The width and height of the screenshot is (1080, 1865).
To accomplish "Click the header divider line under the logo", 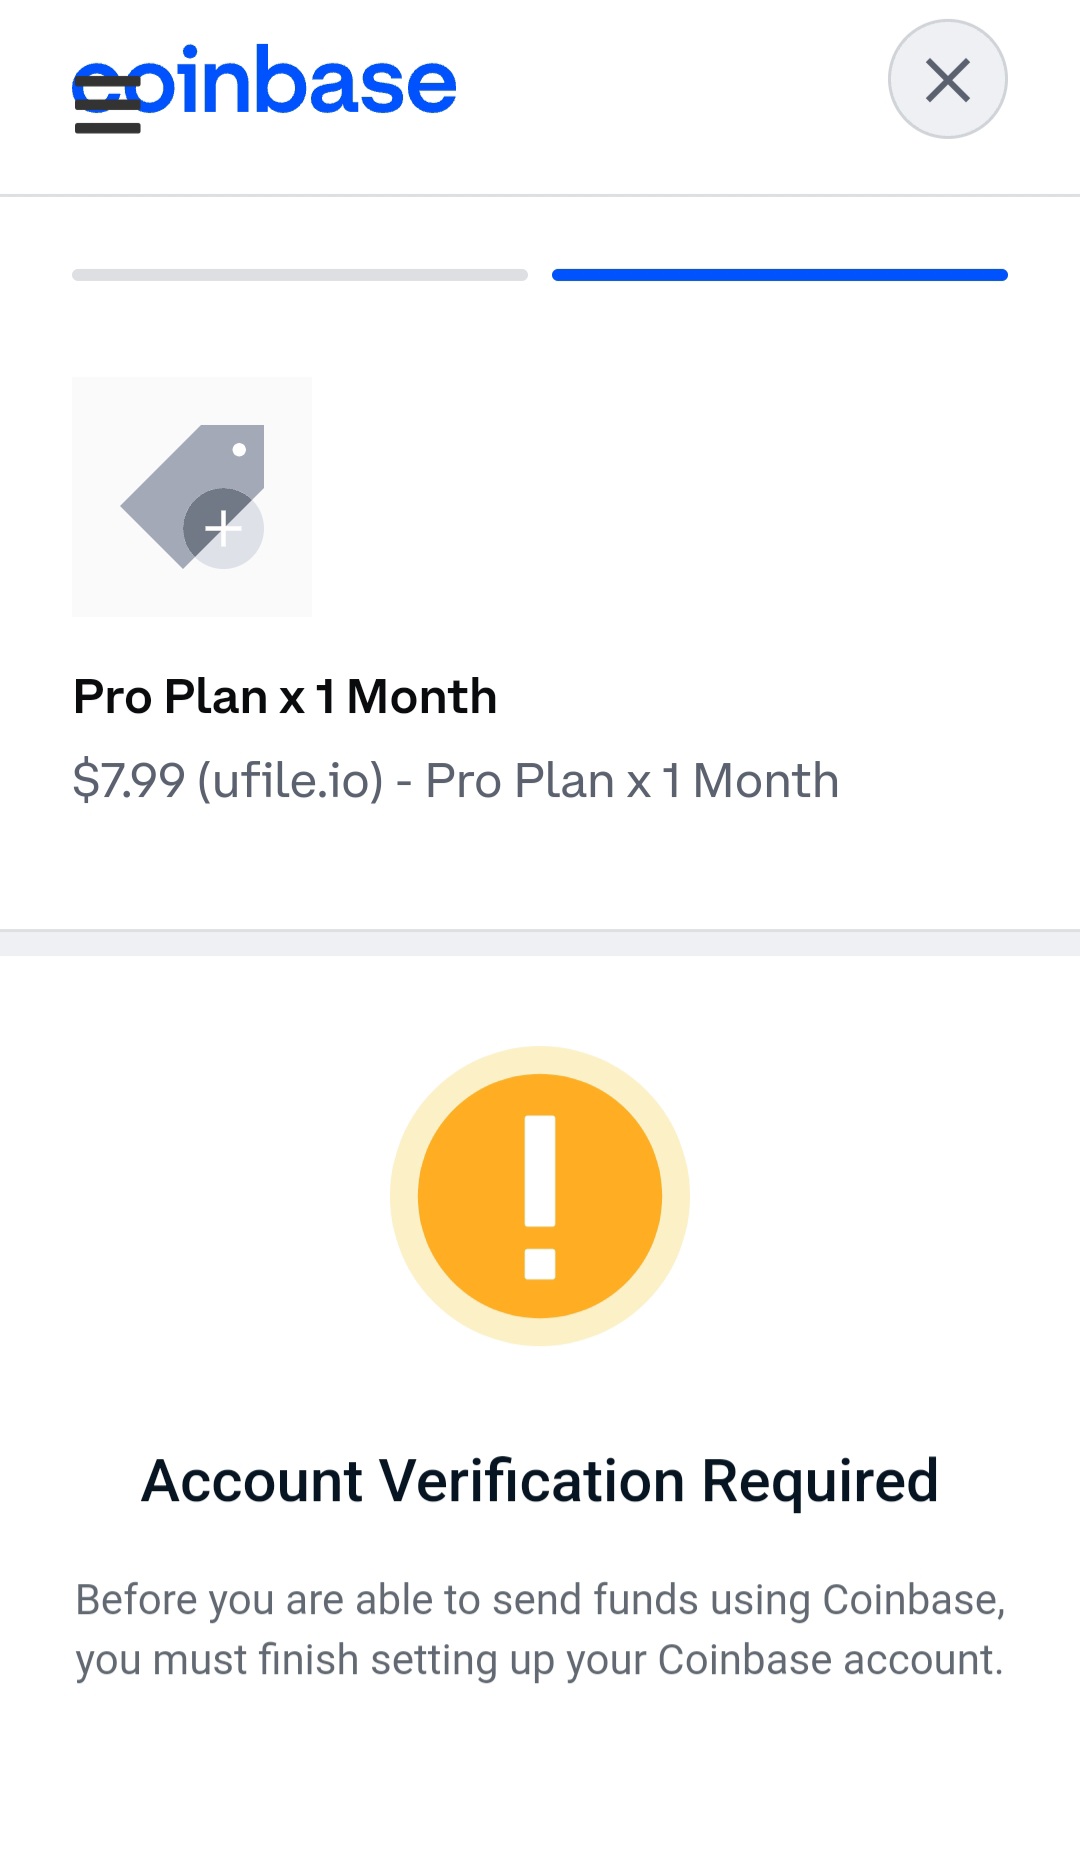I will coord(540,196).
